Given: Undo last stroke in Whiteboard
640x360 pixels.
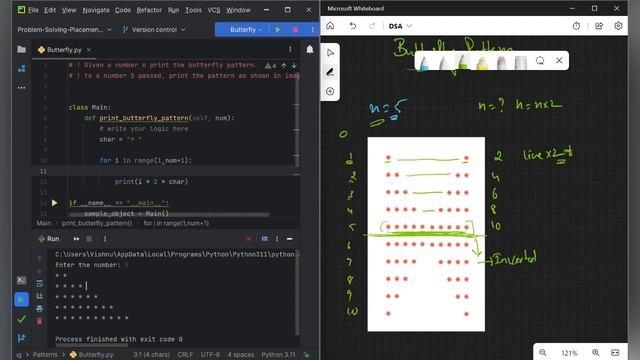Looking at the screenshot, I should tap(353, 26).
